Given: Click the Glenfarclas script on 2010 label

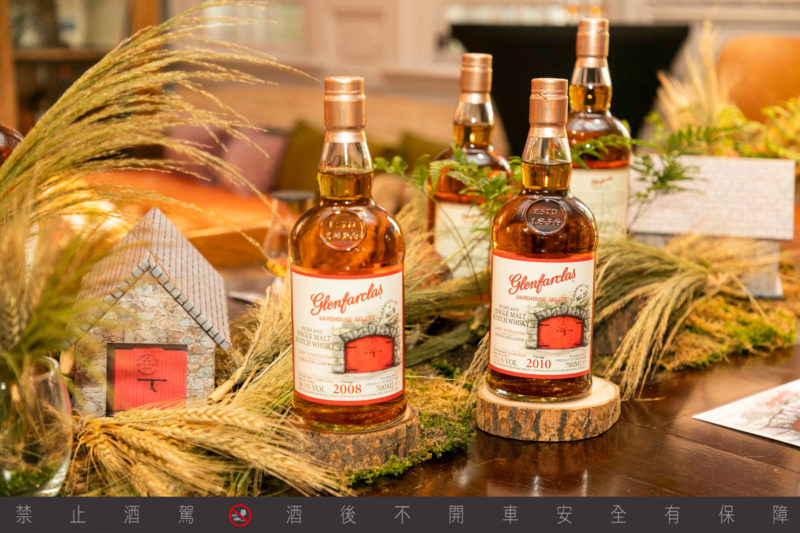Looking at the screenshot, I should [542, 281].
